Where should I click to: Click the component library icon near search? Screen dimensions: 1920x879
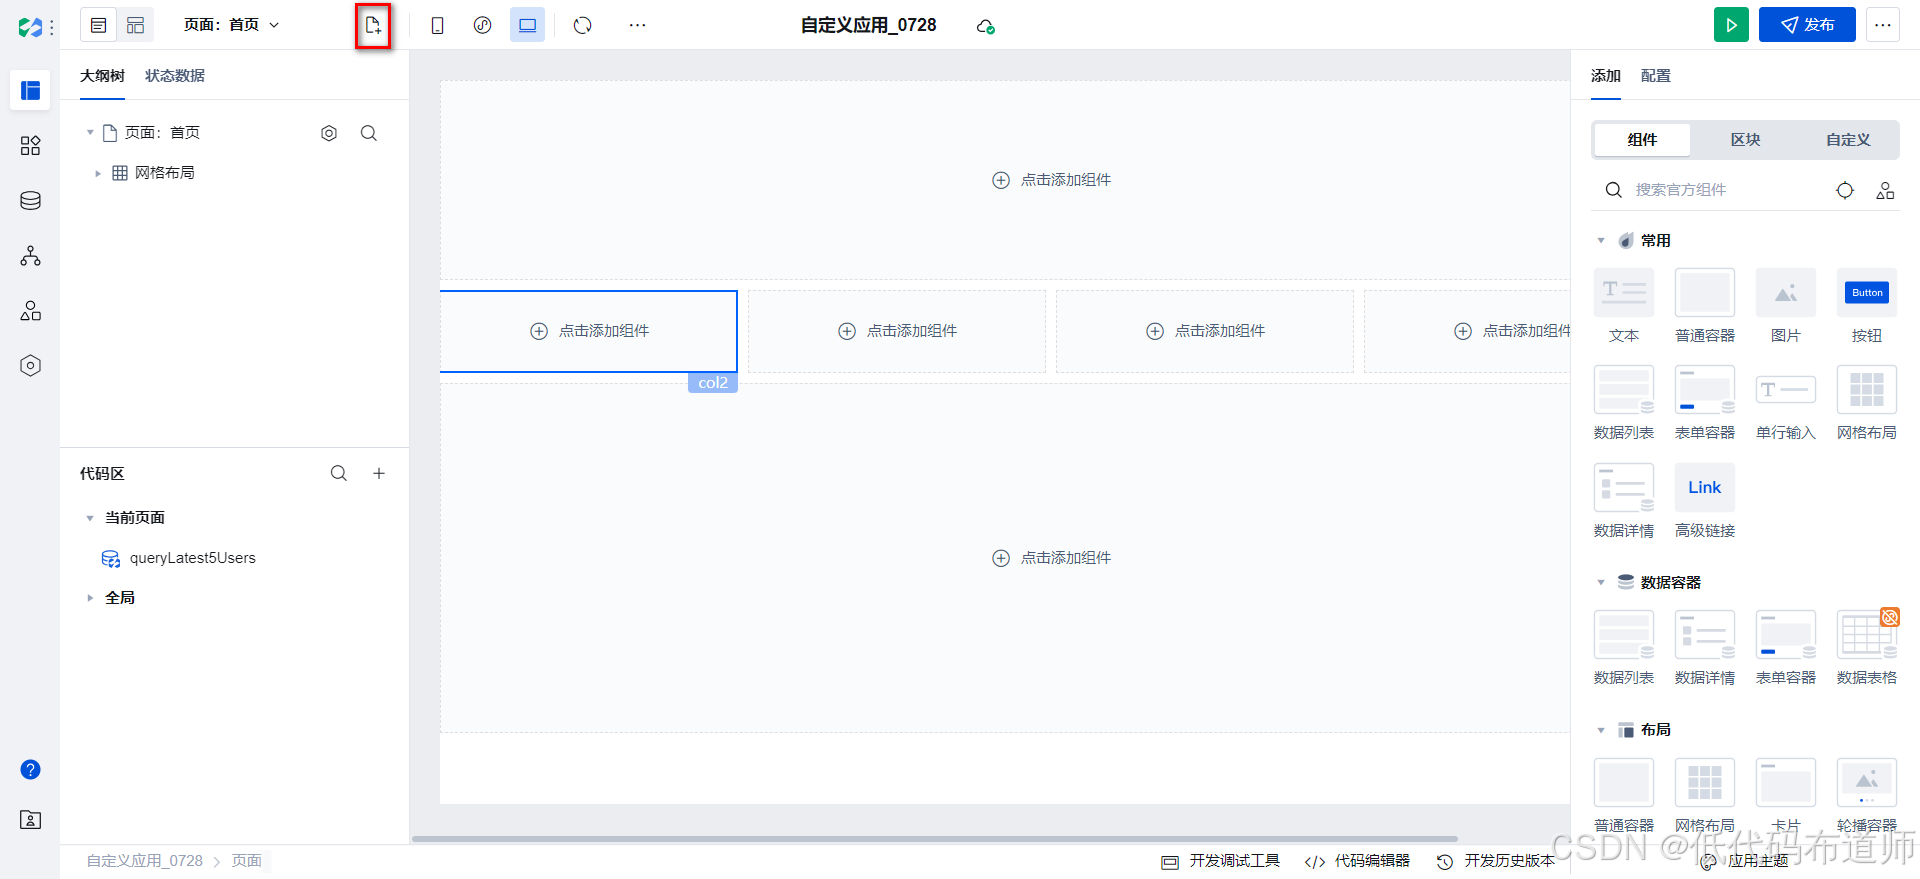click(x=1885, y=190)
